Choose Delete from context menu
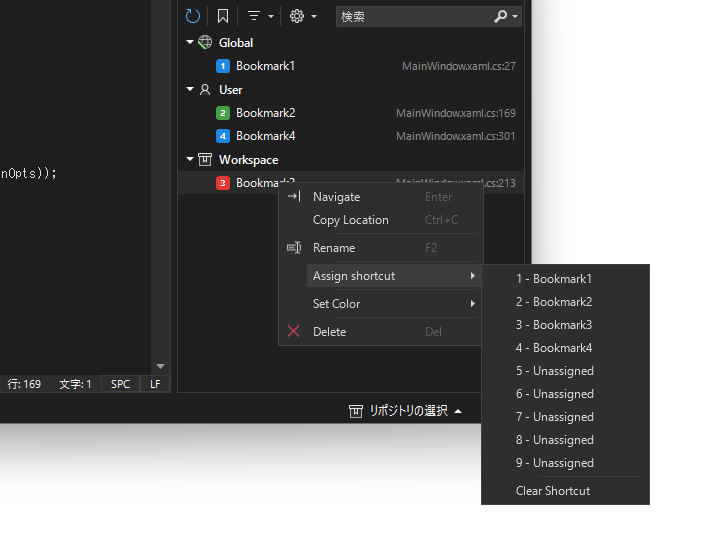 pos(381,332)
